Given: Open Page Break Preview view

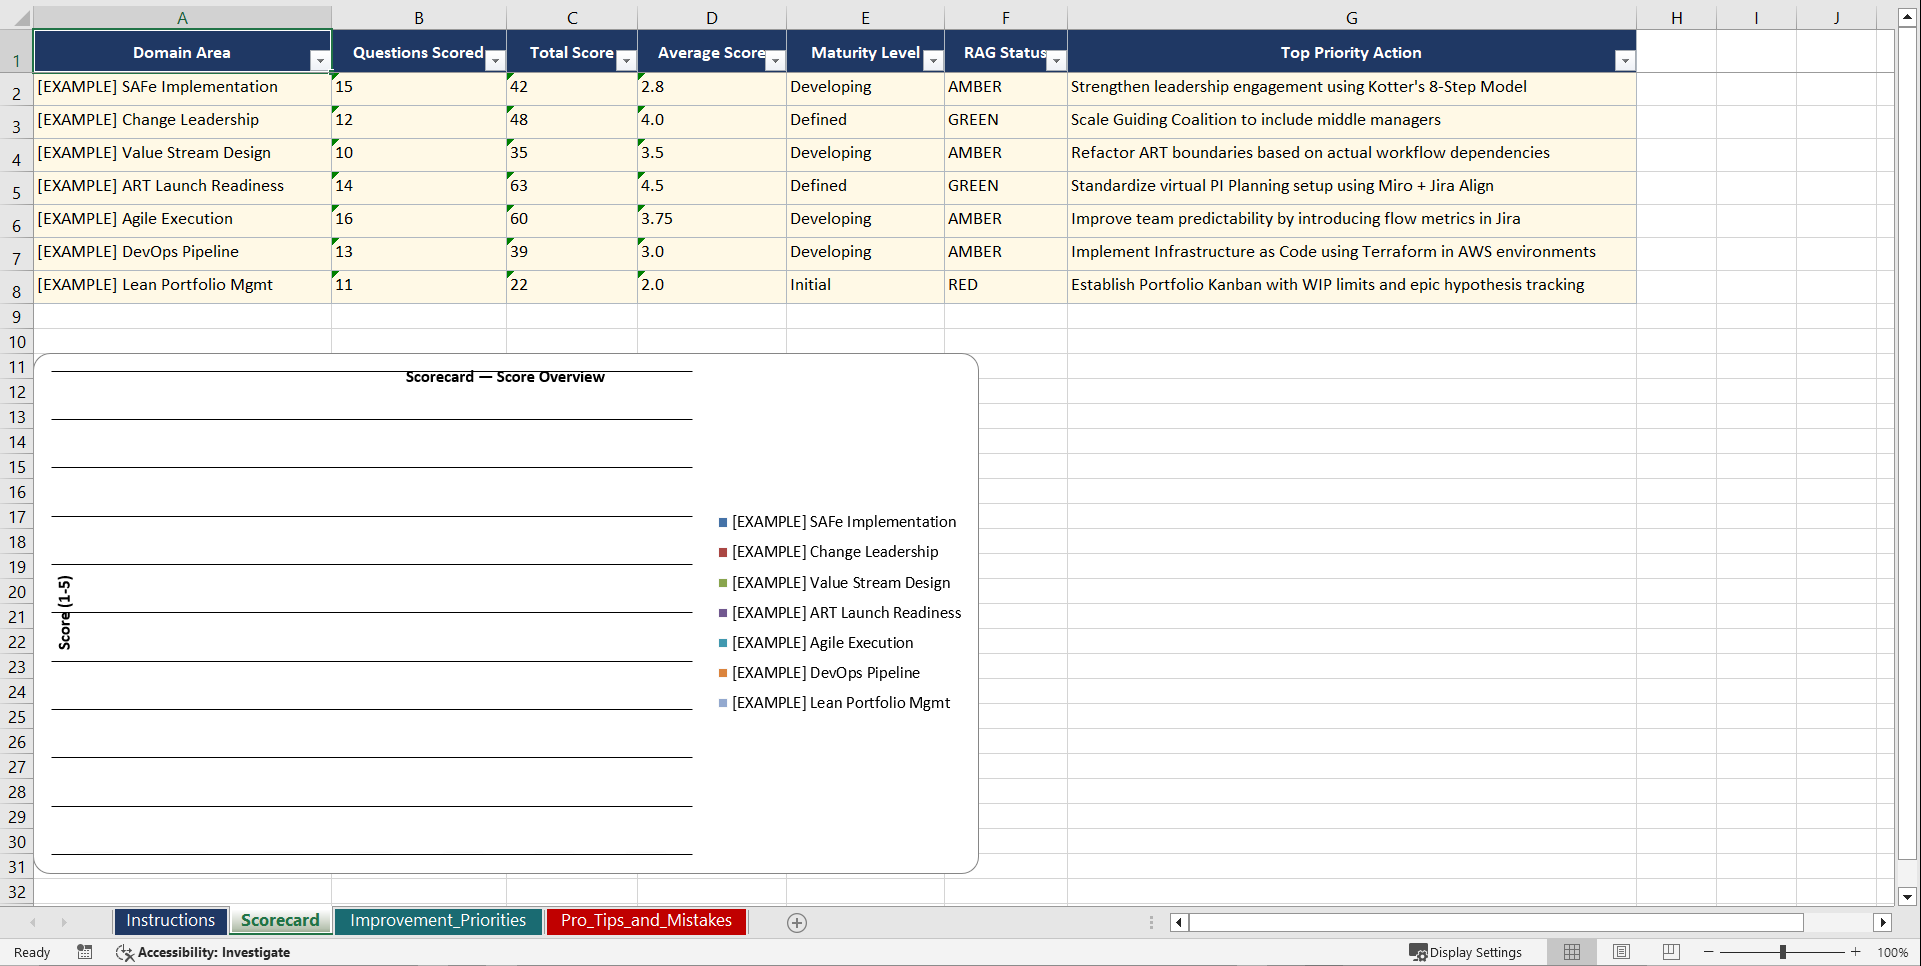Looking at the screenshot, I should pyautogui.click(x=1670, y=952).
